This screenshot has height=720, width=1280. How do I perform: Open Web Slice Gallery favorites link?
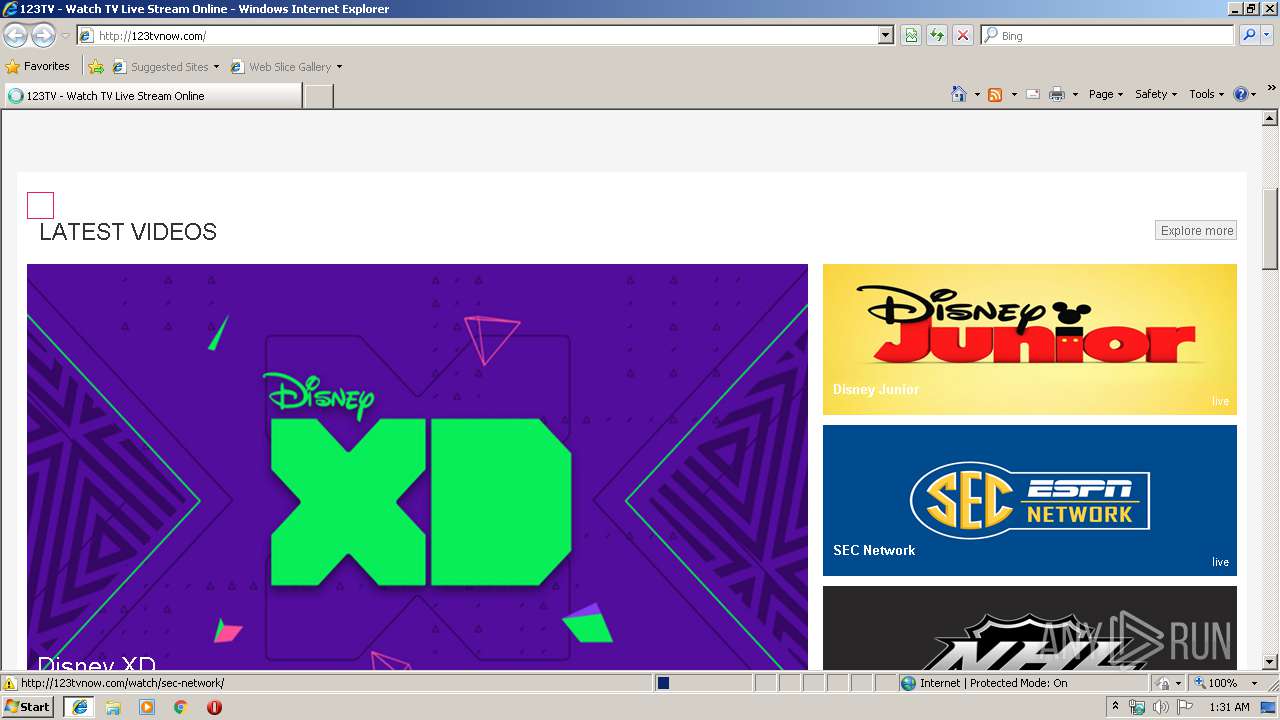286,67
